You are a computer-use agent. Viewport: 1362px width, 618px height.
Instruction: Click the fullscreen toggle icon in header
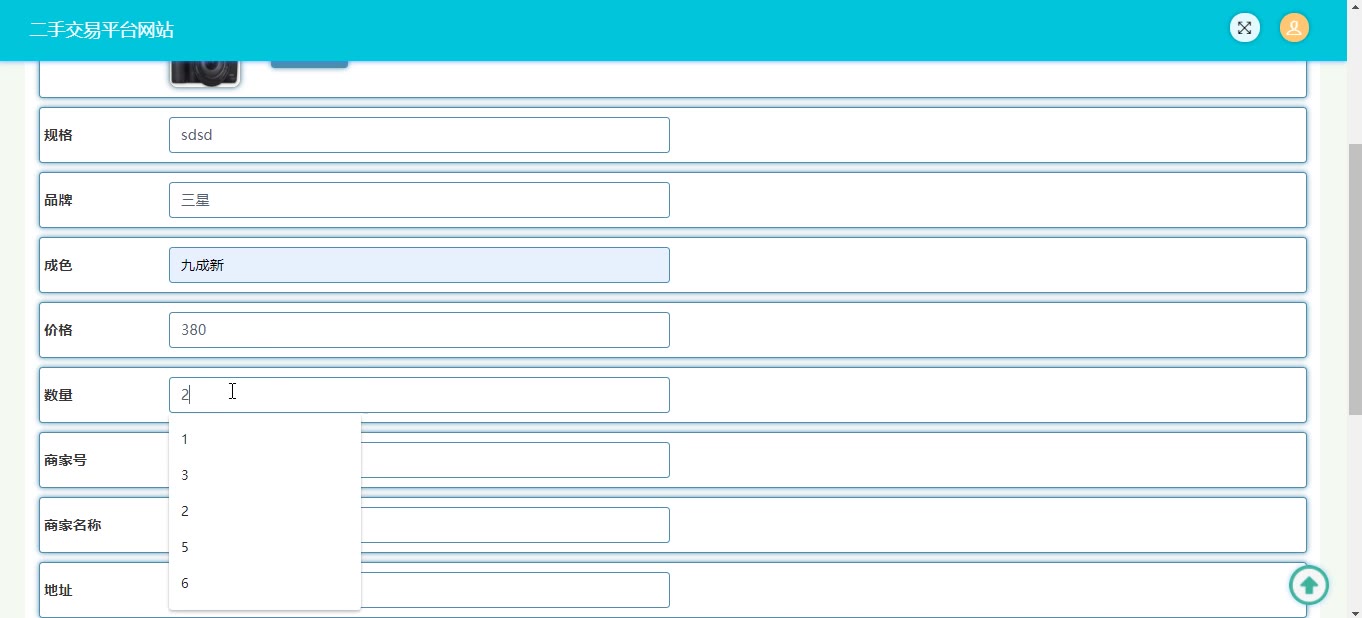pyautogui.click(x=1244, y=28)
